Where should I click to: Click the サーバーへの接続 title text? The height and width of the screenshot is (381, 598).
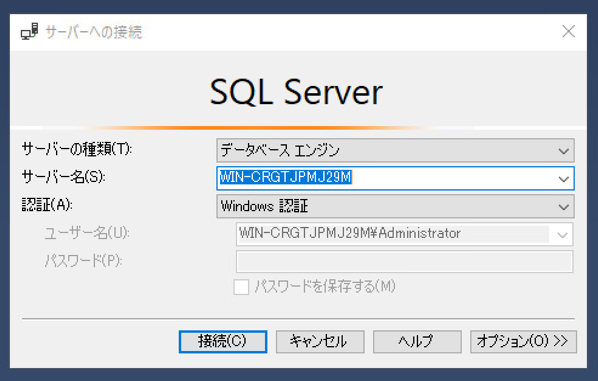(94, 32)
